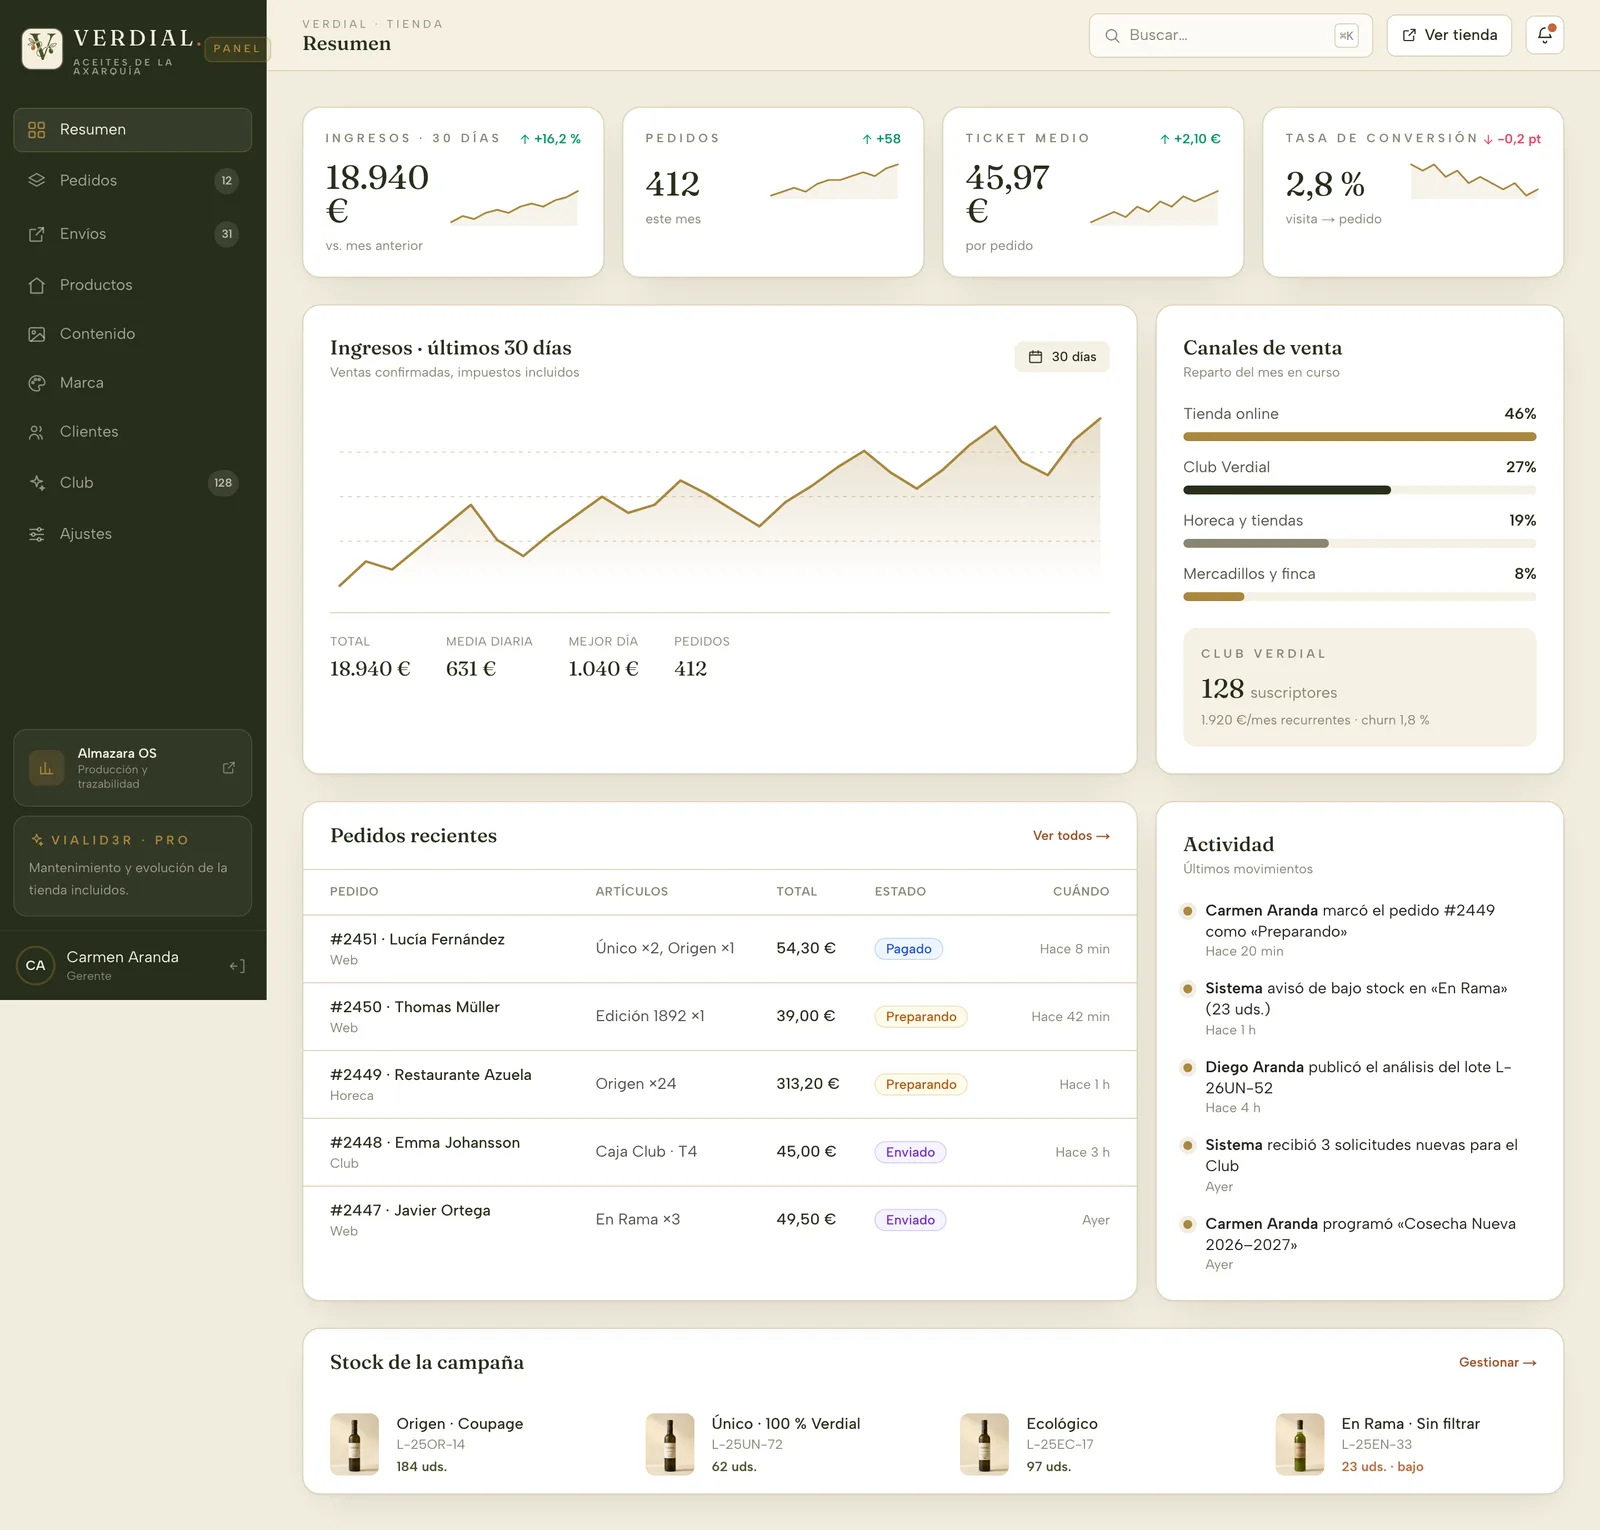The image size is (1600, 1530).
Task: Click the Ingresos 30 días KPI card
Action: coord(453,192)
